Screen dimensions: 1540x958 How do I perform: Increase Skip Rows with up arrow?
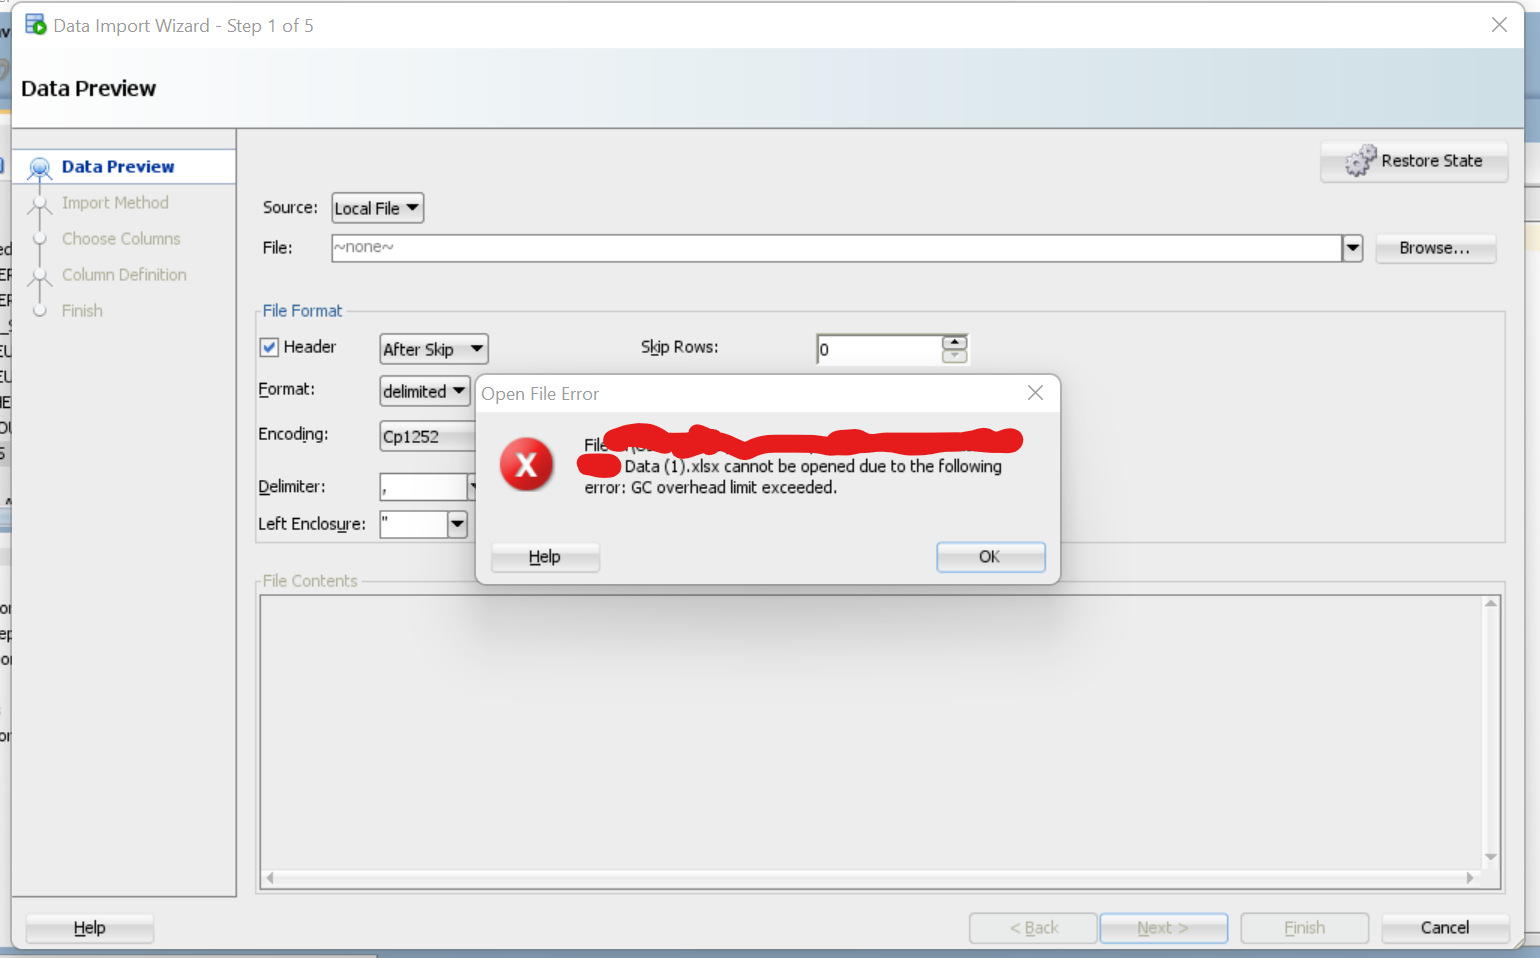click(954, 342)
